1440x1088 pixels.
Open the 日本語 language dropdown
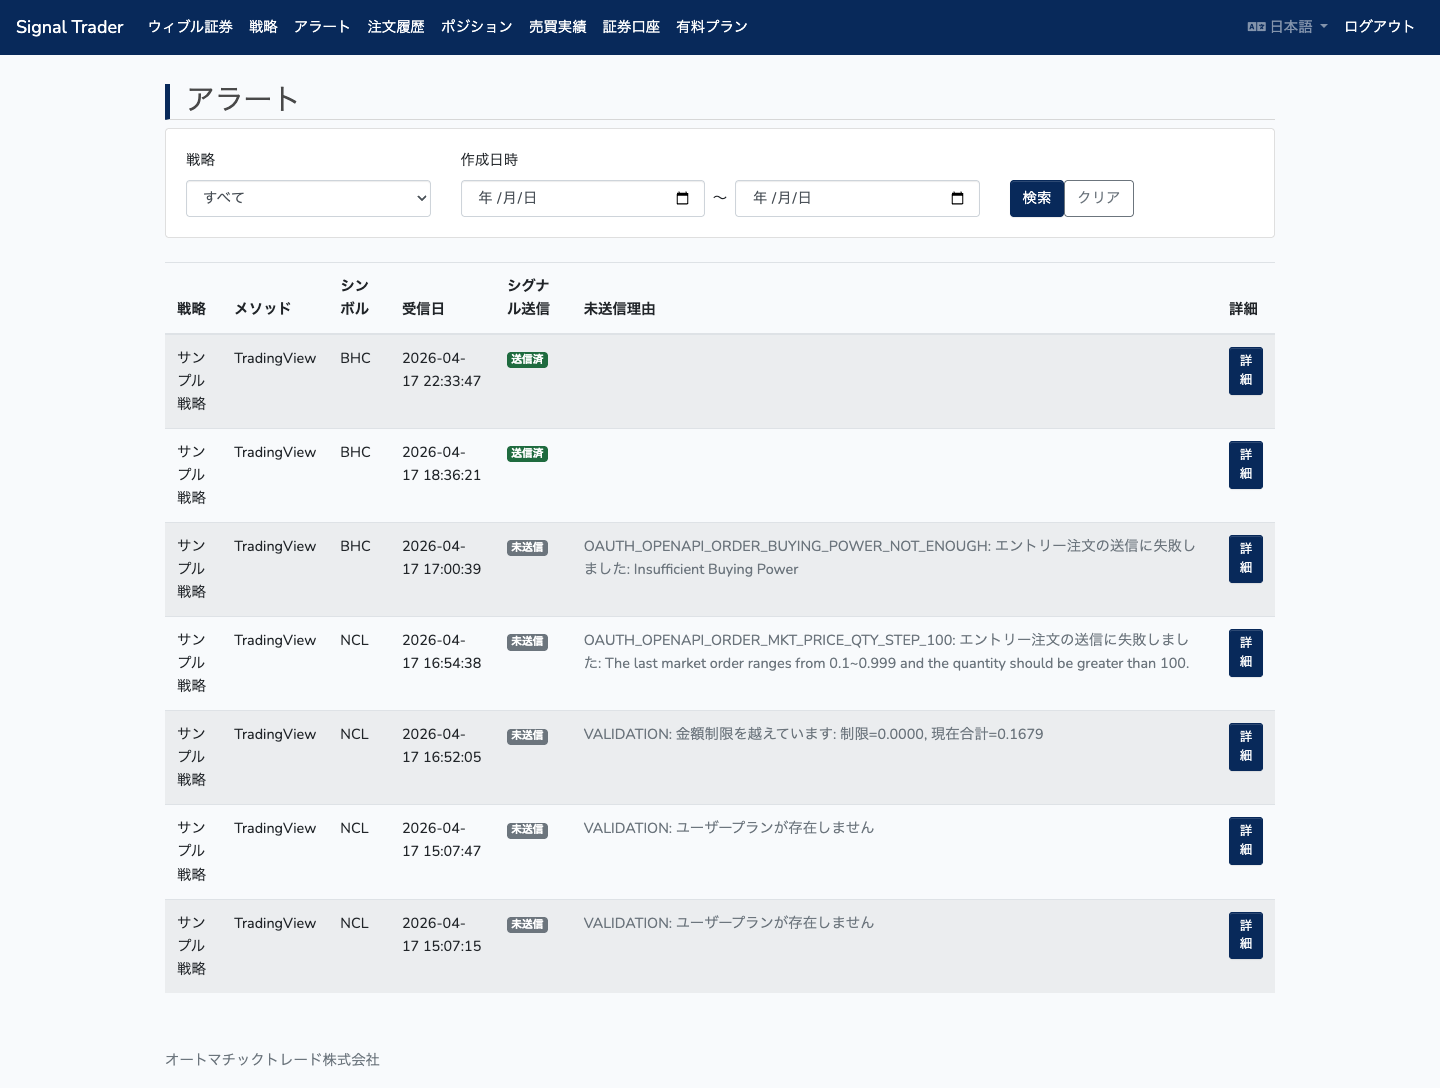pos(1288,27)
